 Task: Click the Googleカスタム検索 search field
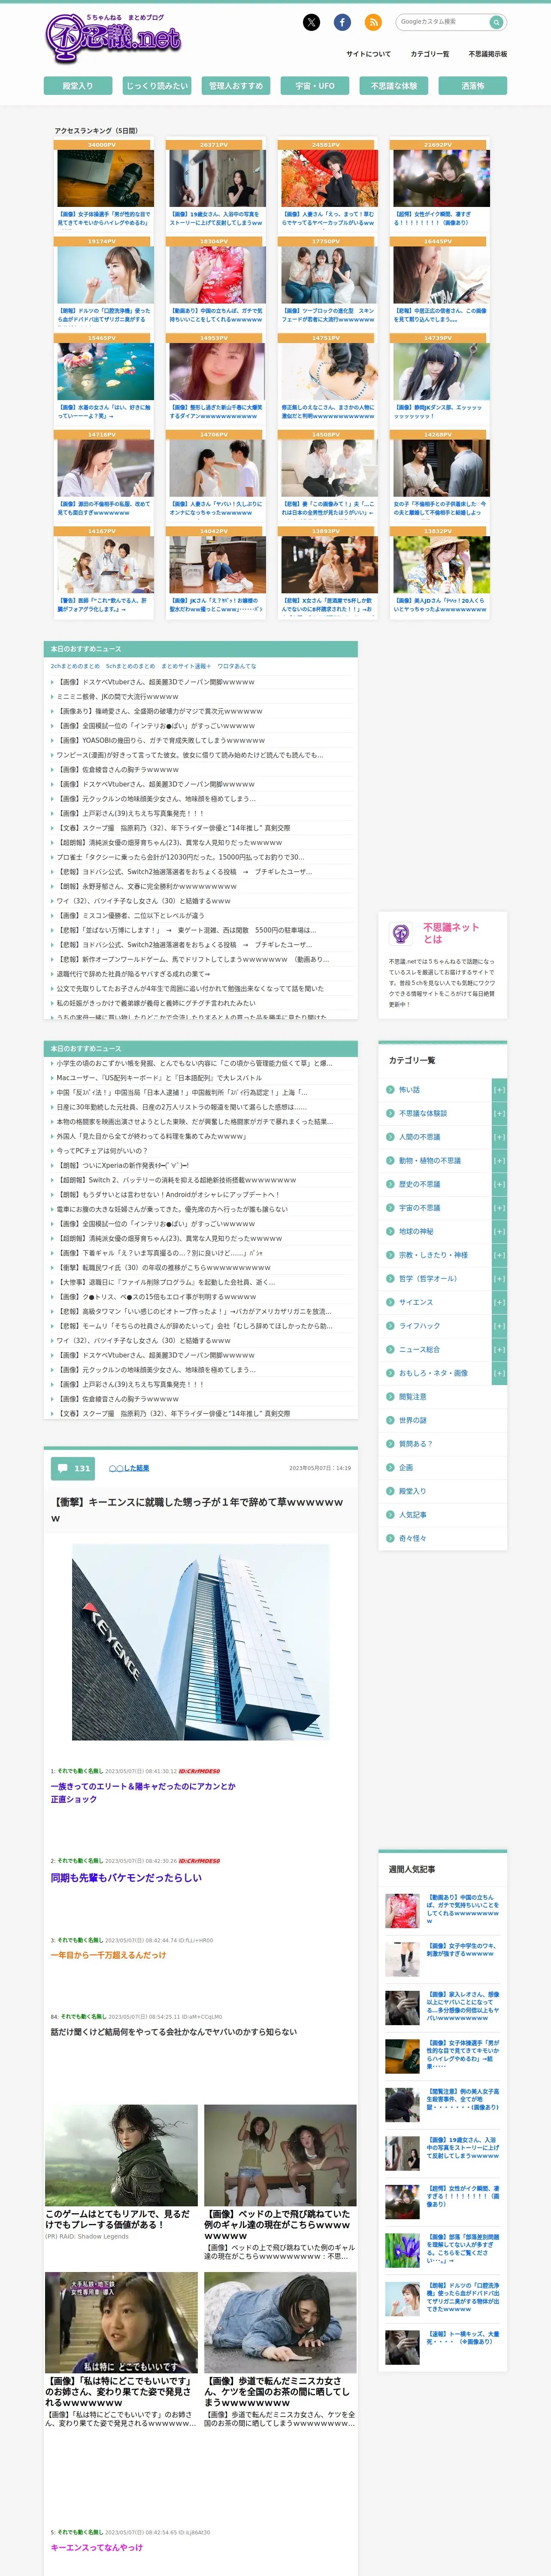[442, 22]
